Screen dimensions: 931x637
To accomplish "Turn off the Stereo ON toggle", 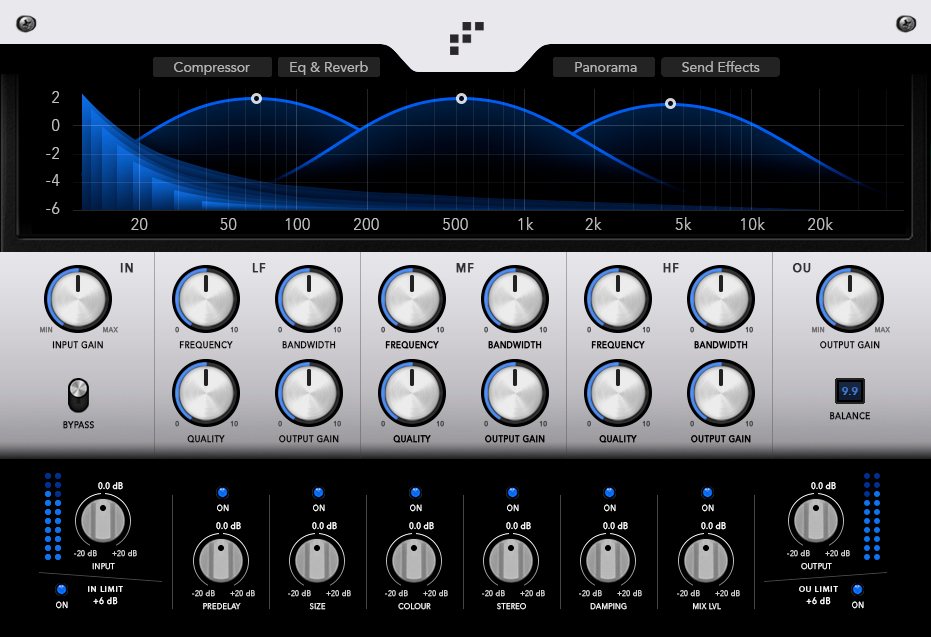I will [512, 492].
